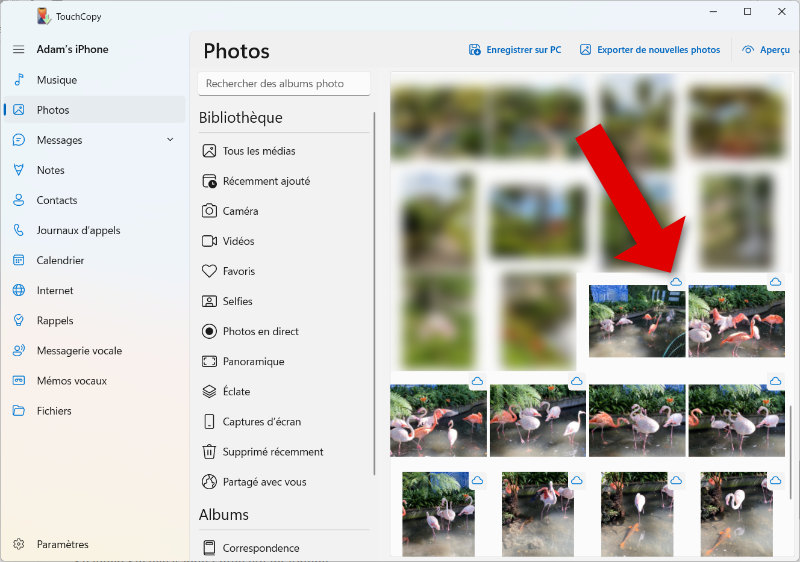Click the Partagé avec vous icon
800x562 pixels.
click(x=209, y=482)
